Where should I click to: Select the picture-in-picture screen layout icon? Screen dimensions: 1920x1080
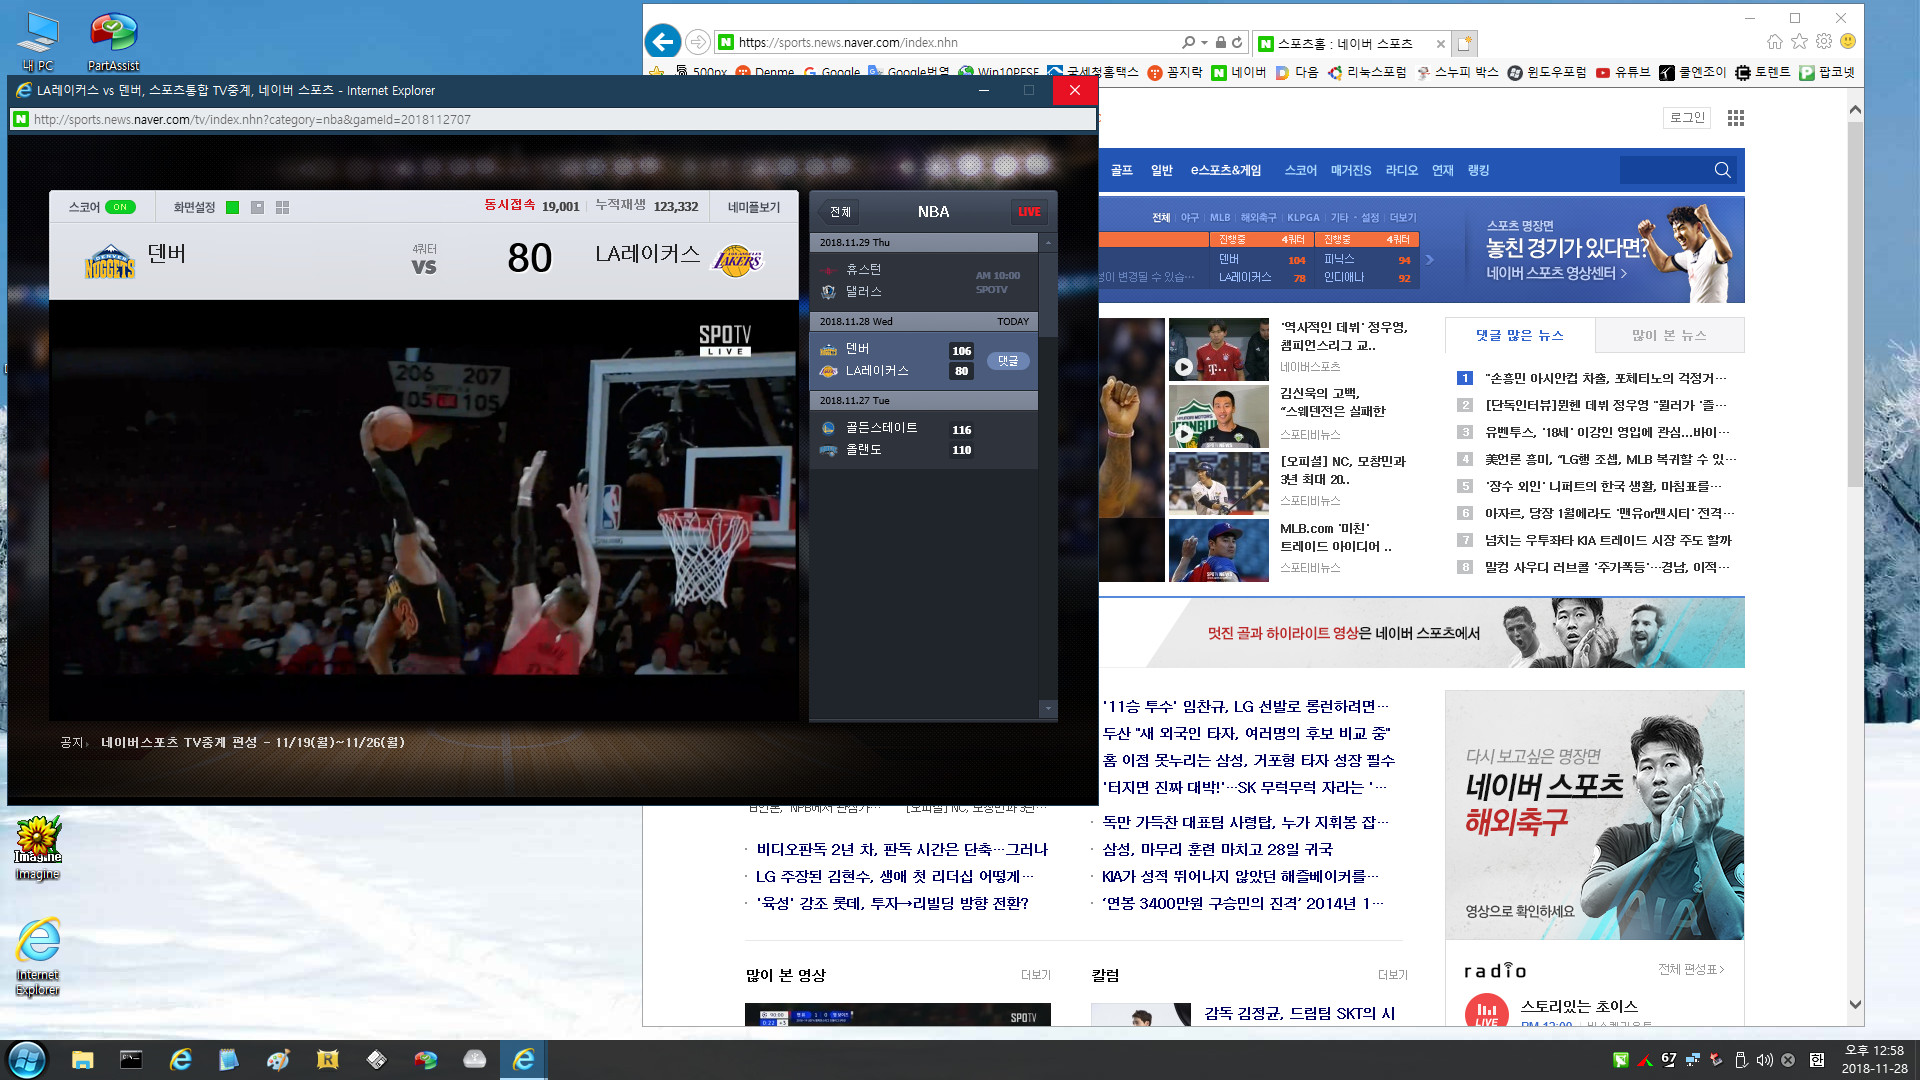pyautogui.click(x=258, y=207)
